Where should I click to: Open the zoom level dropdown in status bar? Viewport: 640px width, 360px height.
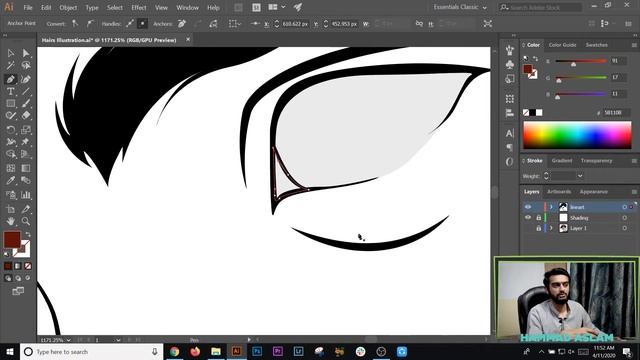[68, 340]
